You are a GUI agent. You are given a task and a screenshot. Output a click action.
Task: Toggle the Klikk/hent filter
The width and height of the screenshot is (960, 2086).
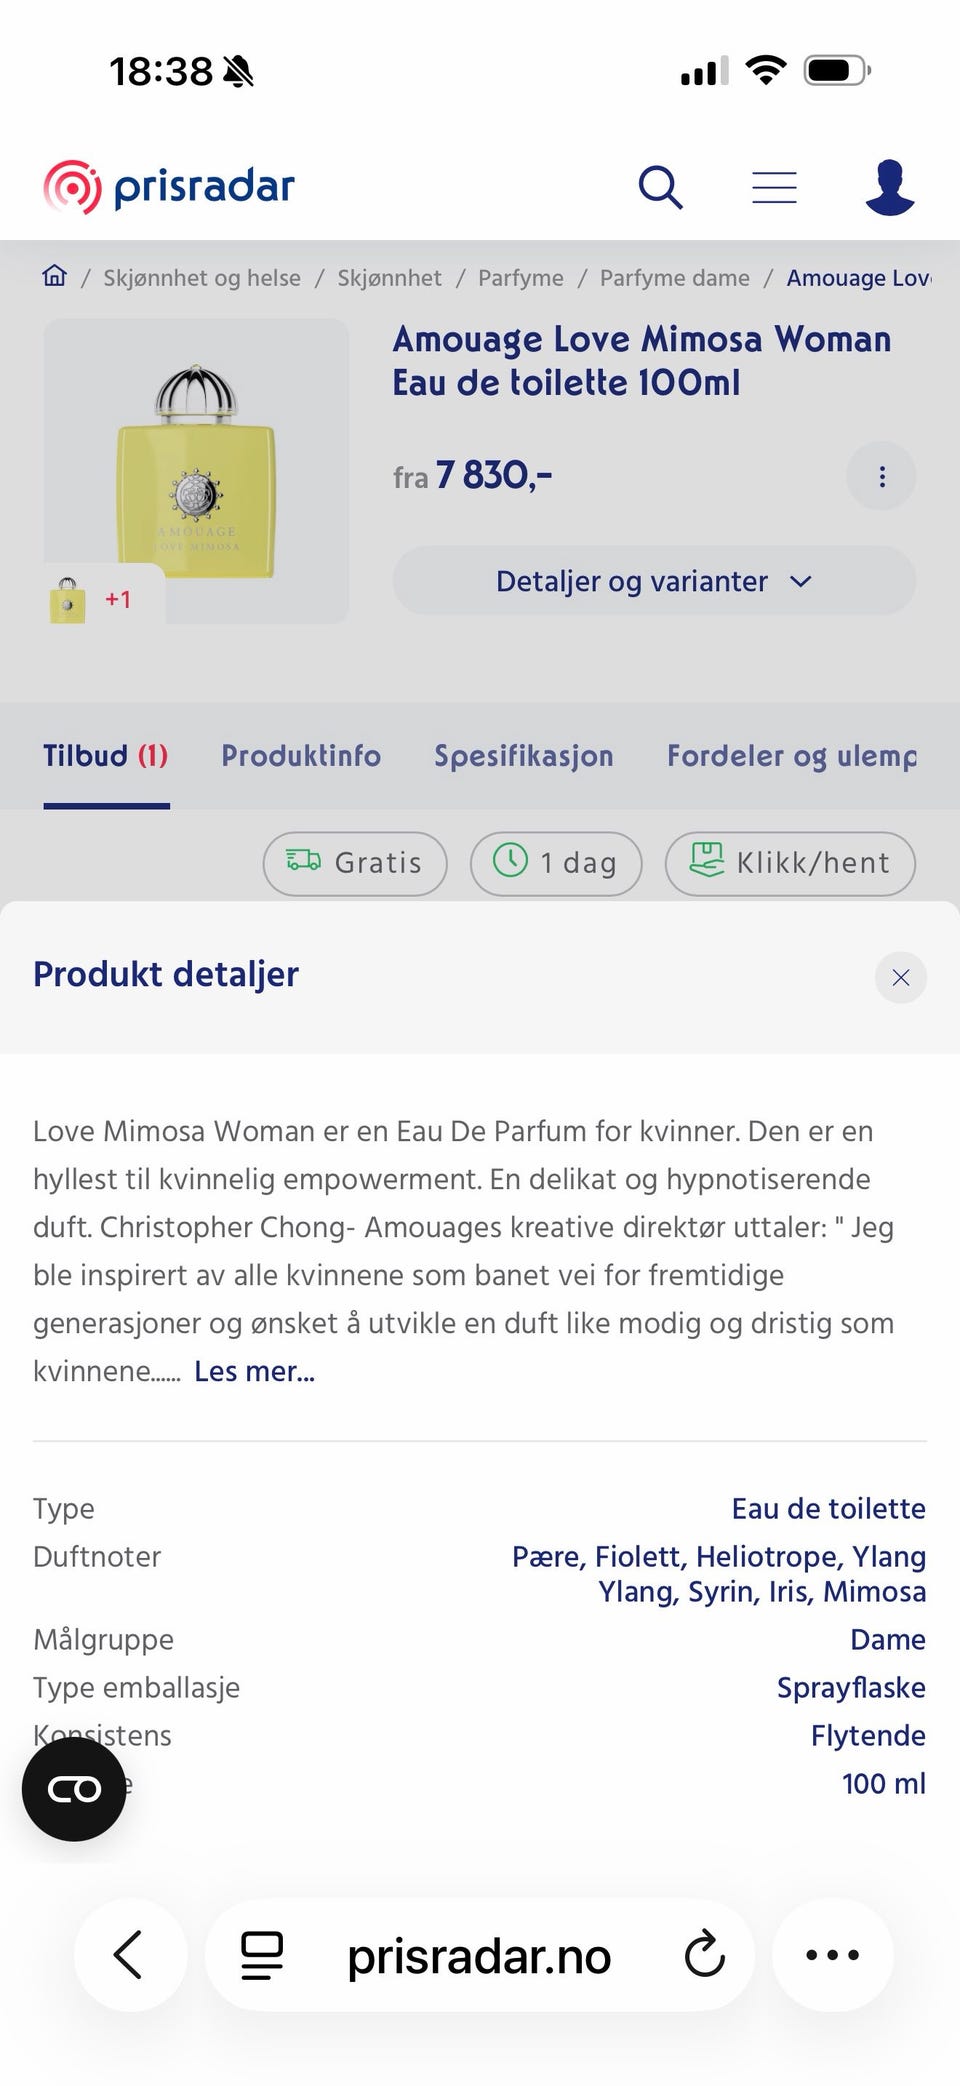point(790,863)
